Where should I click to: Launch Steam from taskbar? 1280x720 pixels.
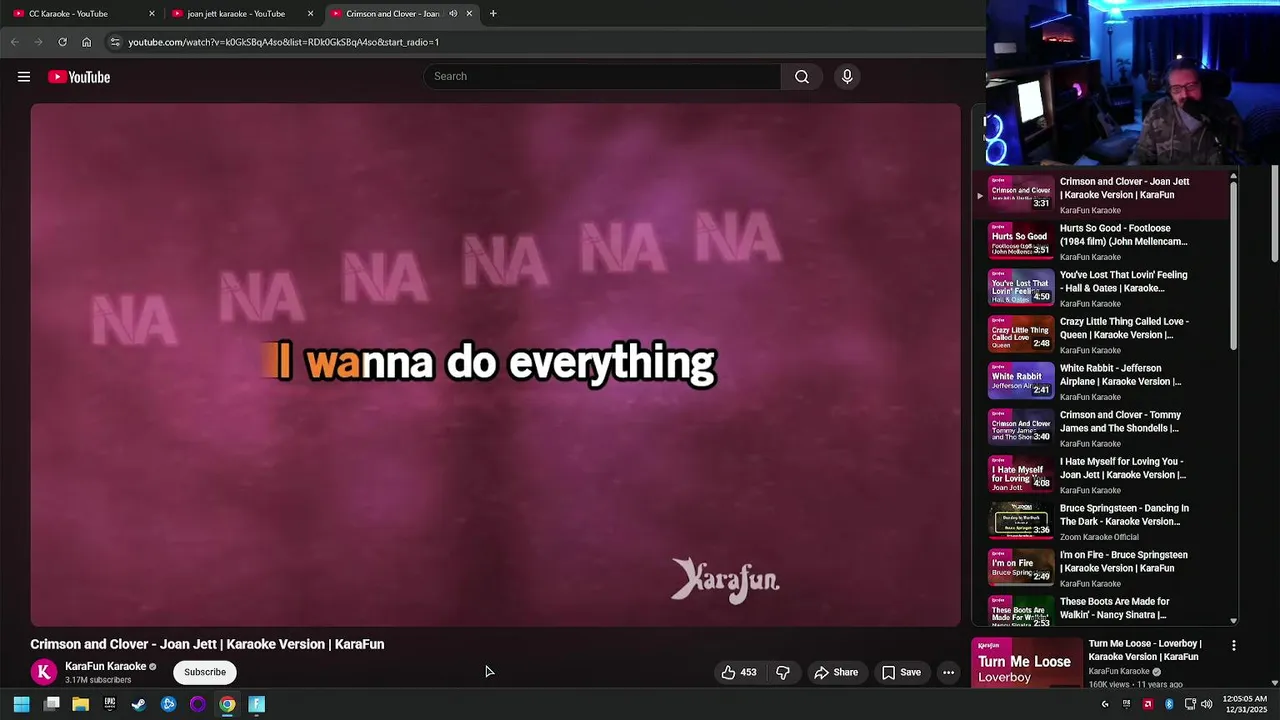[x=139, y=704]
